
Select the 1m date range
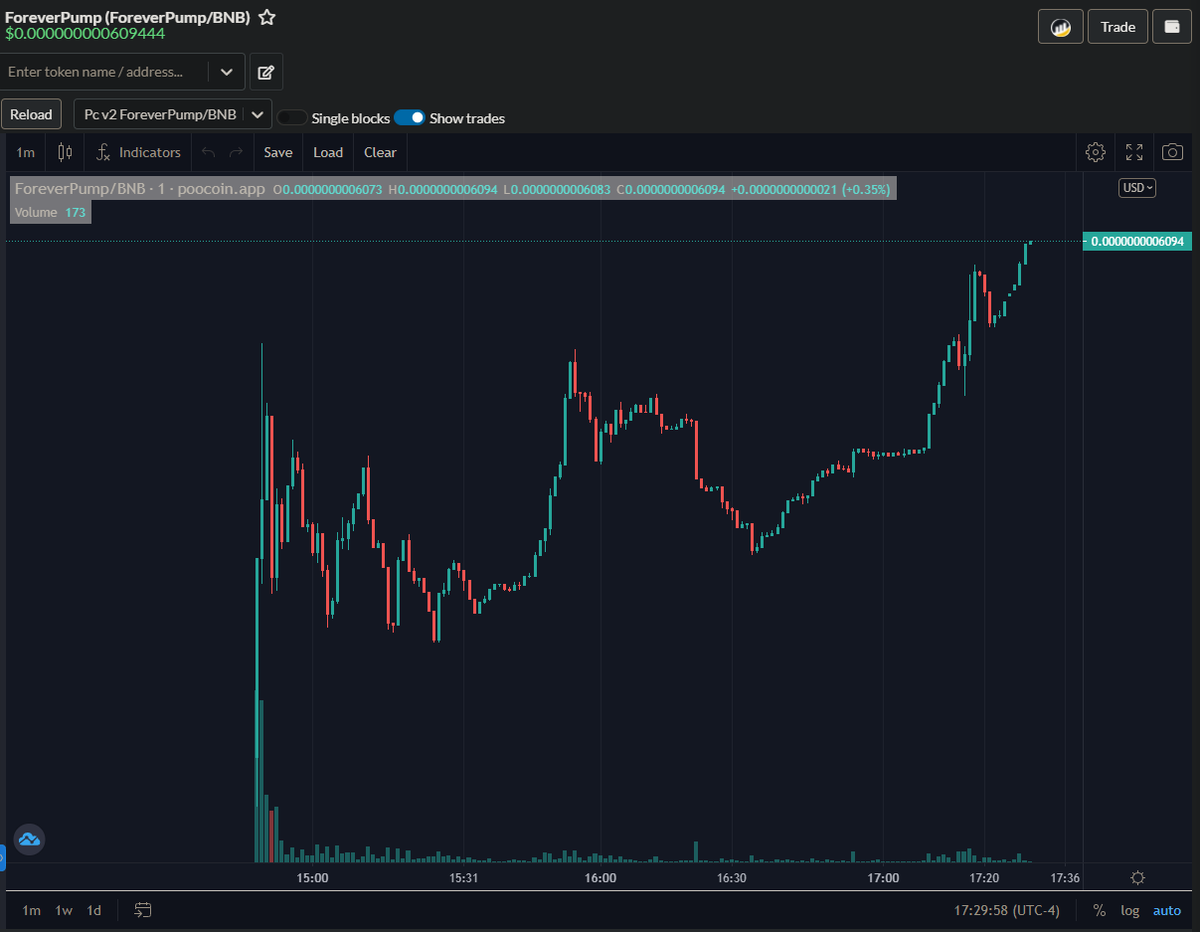pos(32,910)
